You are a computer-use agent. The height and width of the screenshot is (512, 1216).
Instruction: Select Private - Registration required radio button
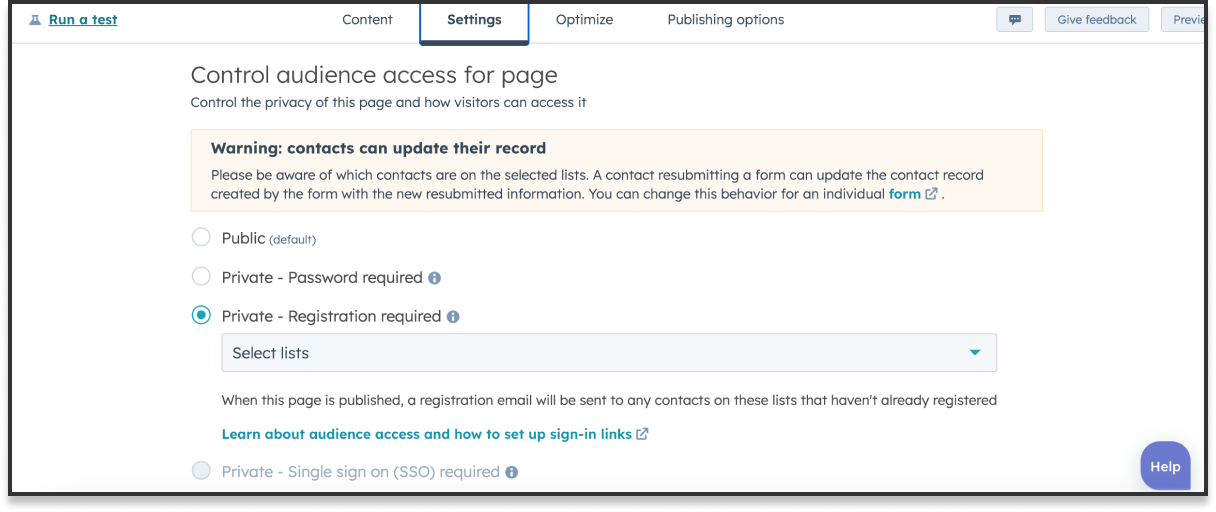(201, 315)
